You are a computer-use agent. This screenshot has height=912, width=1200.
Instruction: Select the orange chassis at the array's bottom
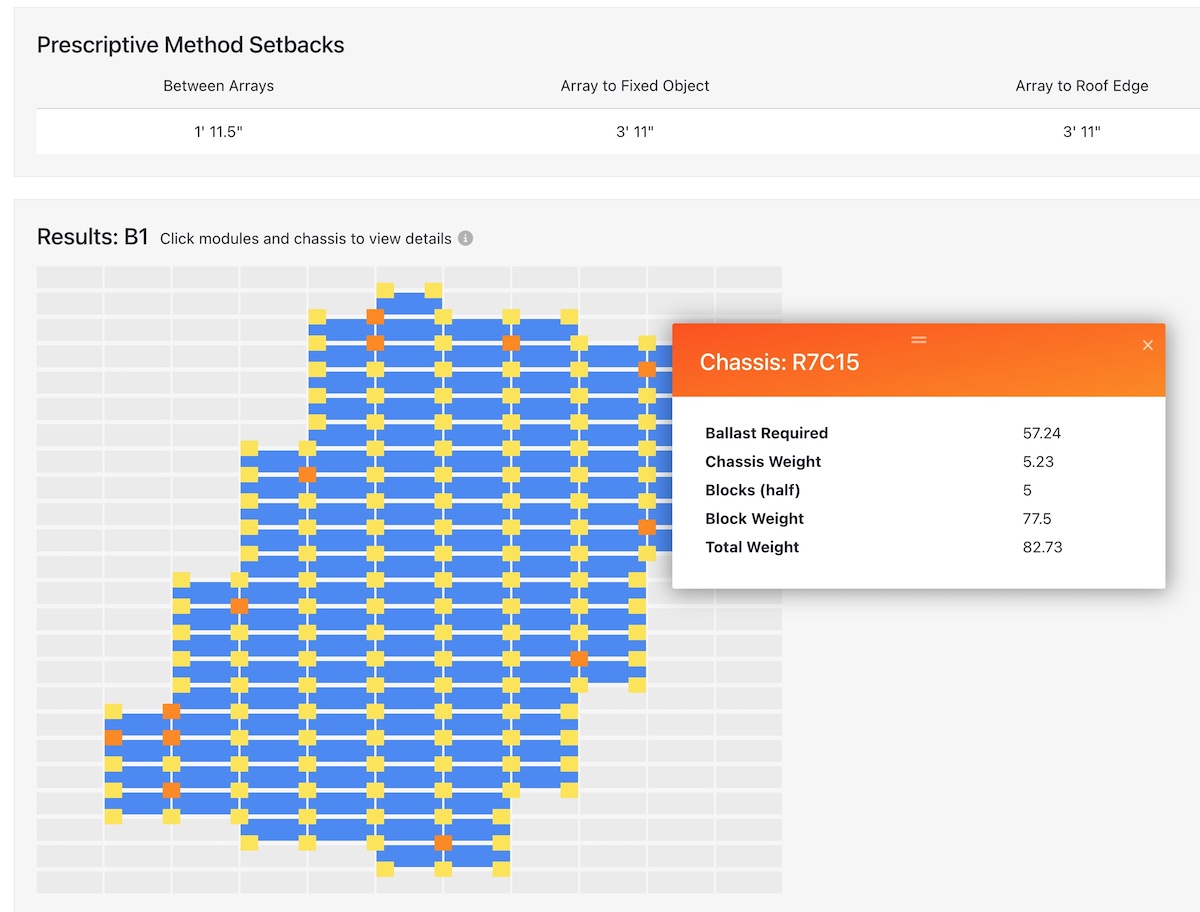point(443,843)
